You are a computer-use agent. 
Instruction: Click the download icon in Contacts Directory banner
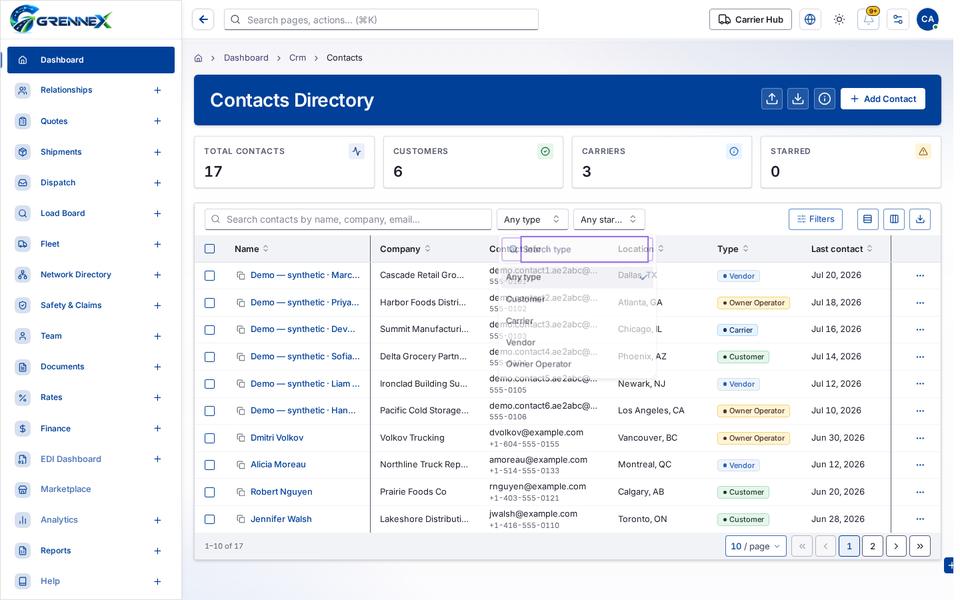click(798, 99)
